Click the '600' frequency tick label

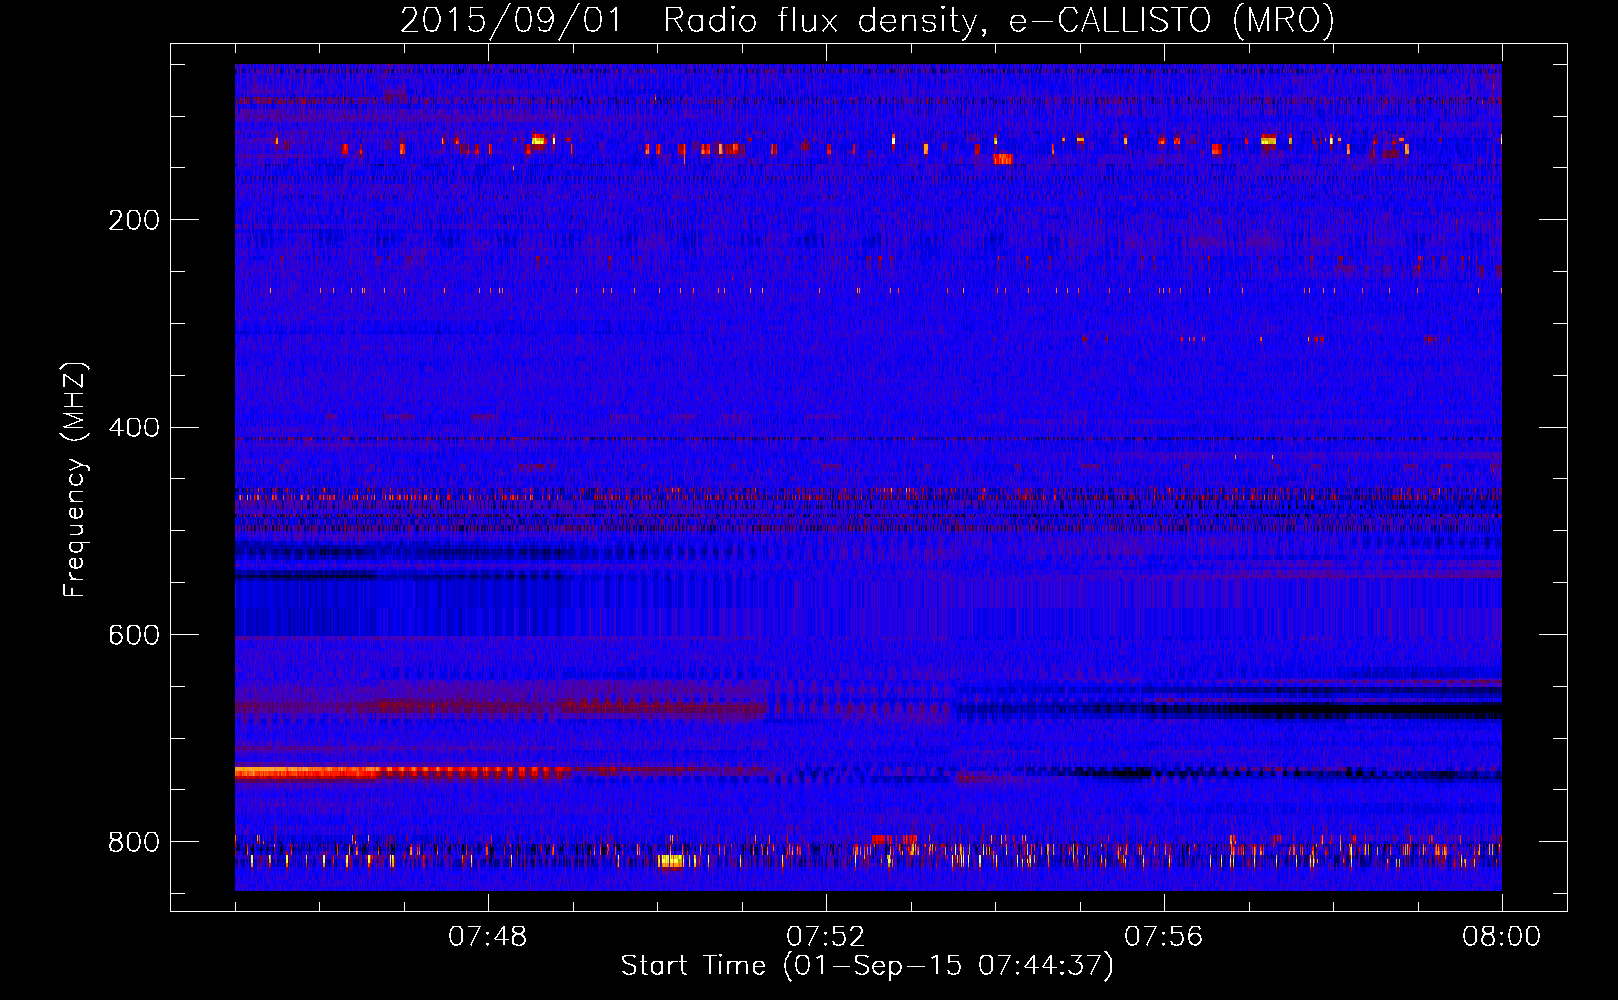point(134,635)
